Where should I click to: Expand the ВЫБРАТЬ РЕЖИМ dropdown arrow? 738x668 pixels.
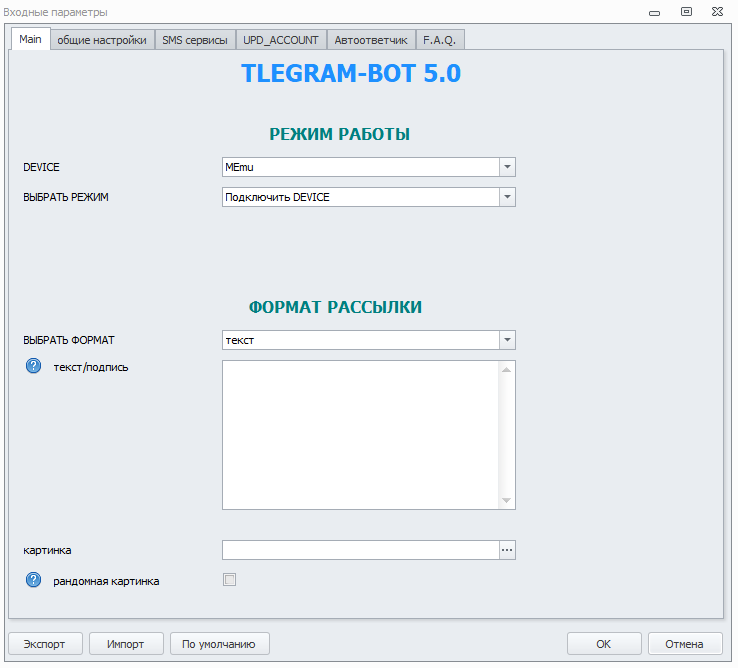[x=507, y=197]
